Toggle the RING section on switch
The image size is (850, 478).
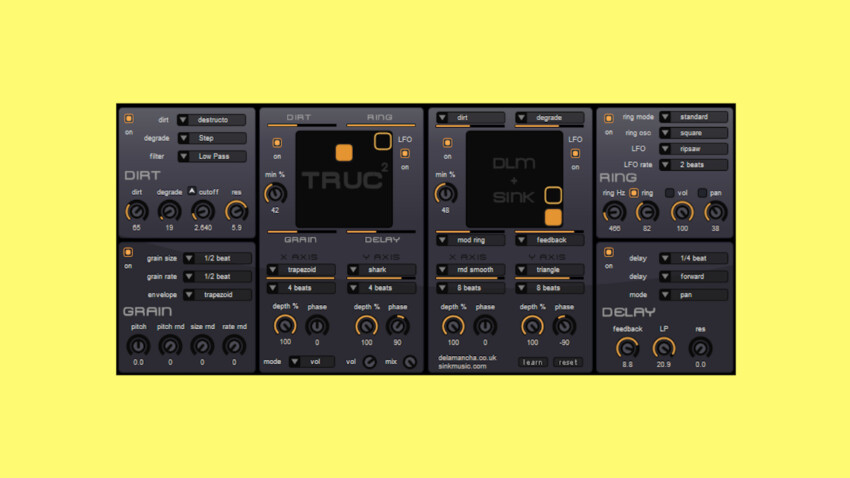[x=608, y=118]
